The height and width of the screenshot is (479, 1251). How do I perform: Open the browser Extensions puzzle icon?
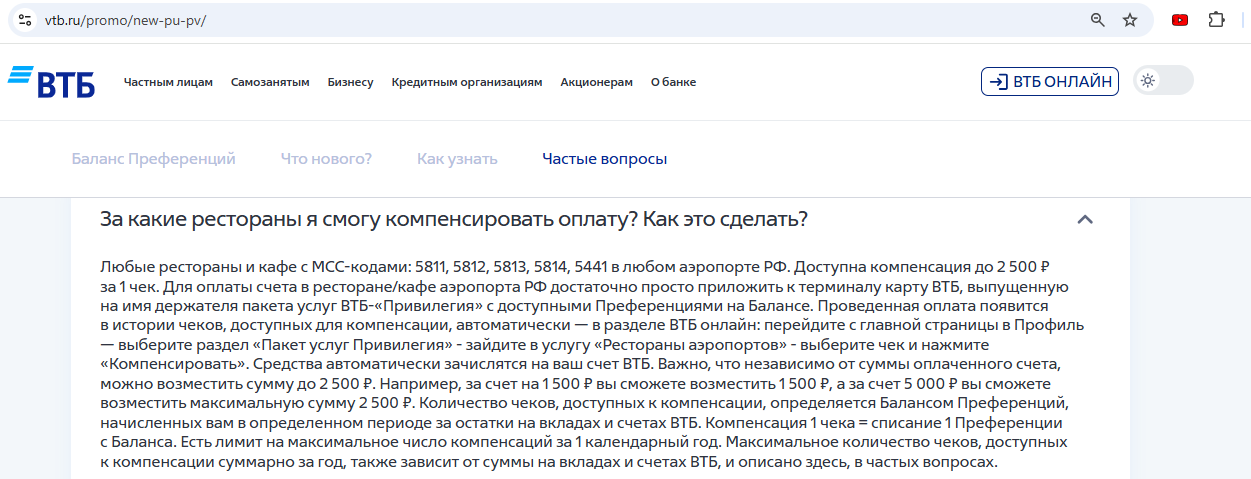[1216, 20]
